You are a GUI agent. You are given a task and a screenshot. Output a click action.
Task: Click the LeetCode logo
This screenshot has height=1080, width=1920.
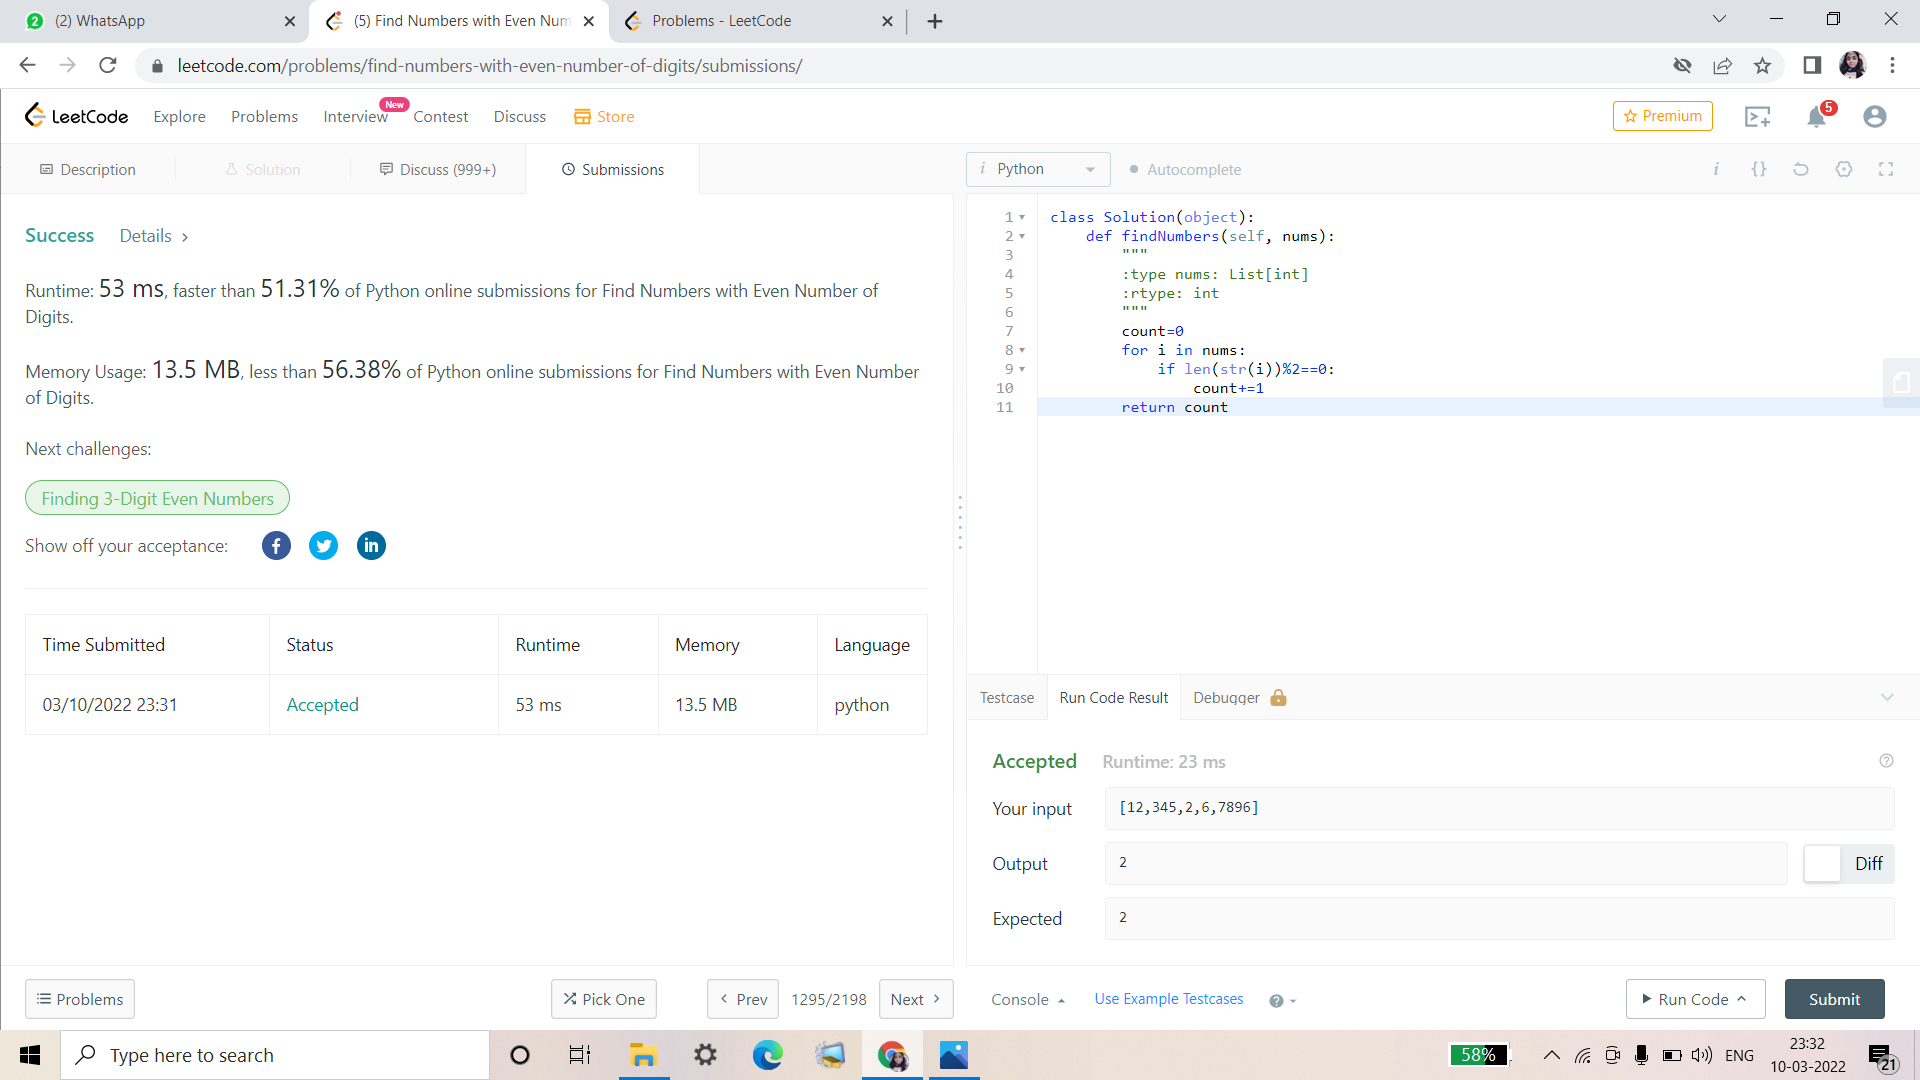76,116
